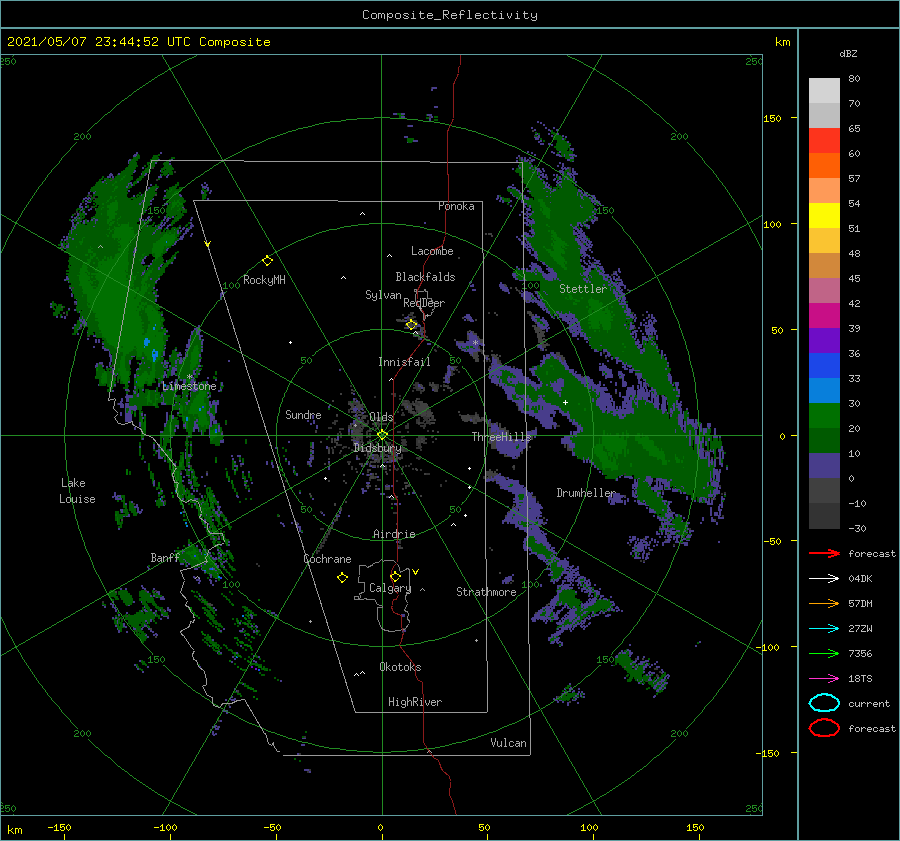Click the red forecast arrow in legend

(824, 553)
